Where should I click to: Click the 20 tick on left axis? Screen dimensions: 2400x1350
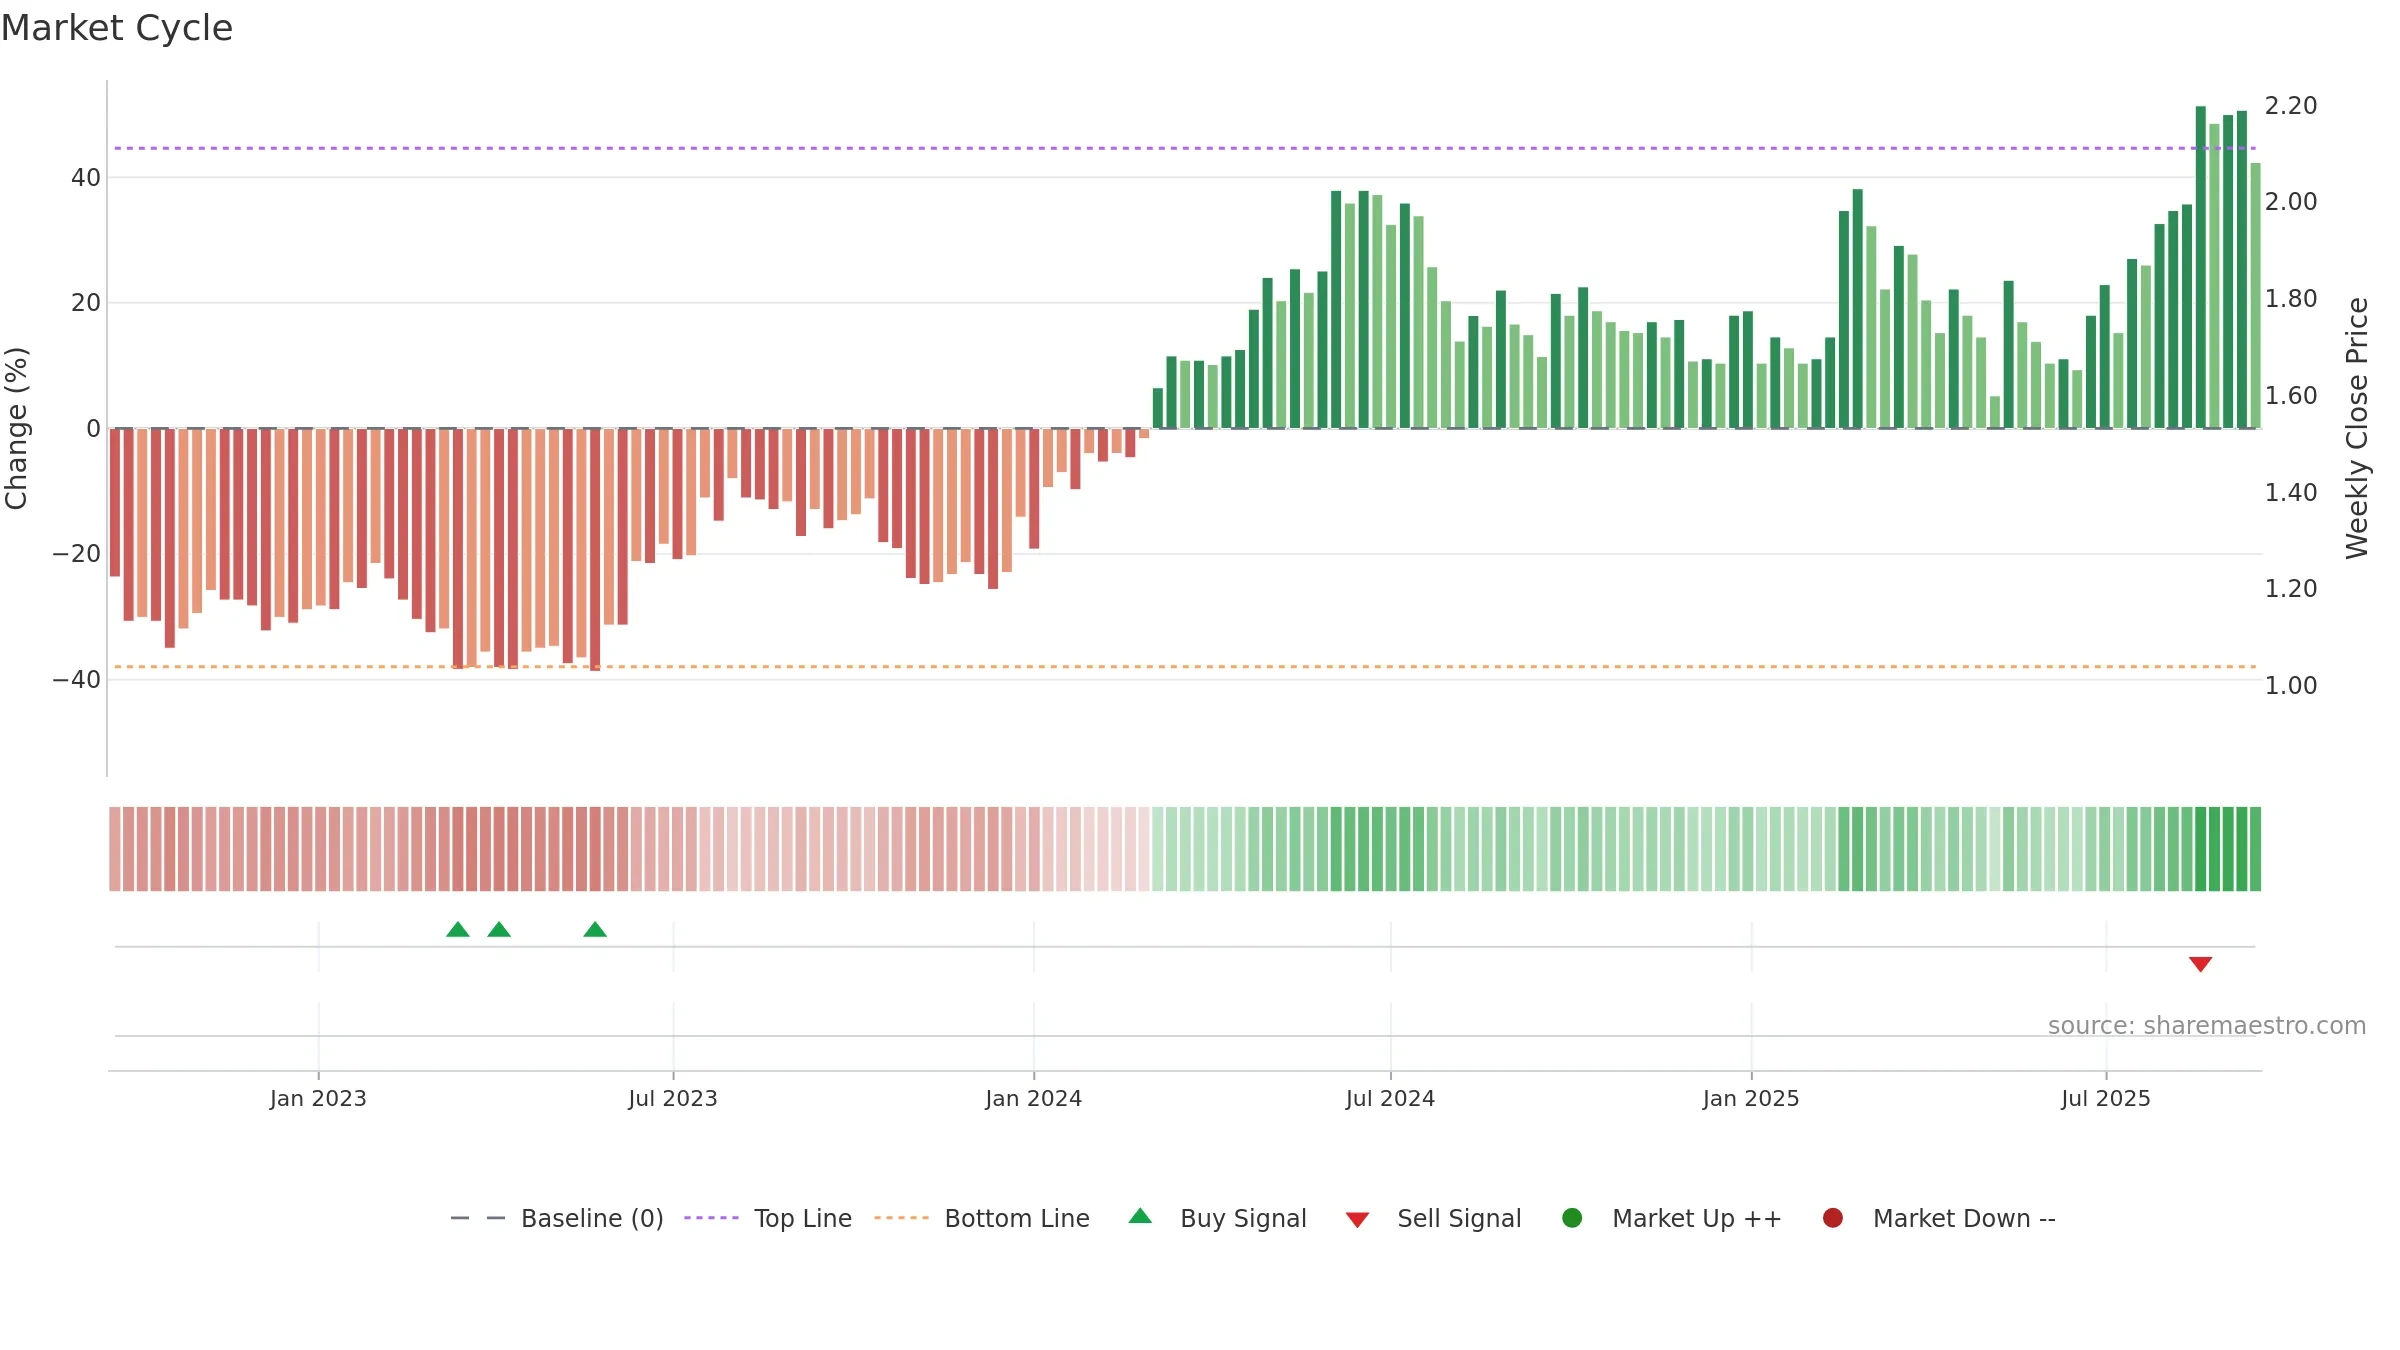pos(86,303)
